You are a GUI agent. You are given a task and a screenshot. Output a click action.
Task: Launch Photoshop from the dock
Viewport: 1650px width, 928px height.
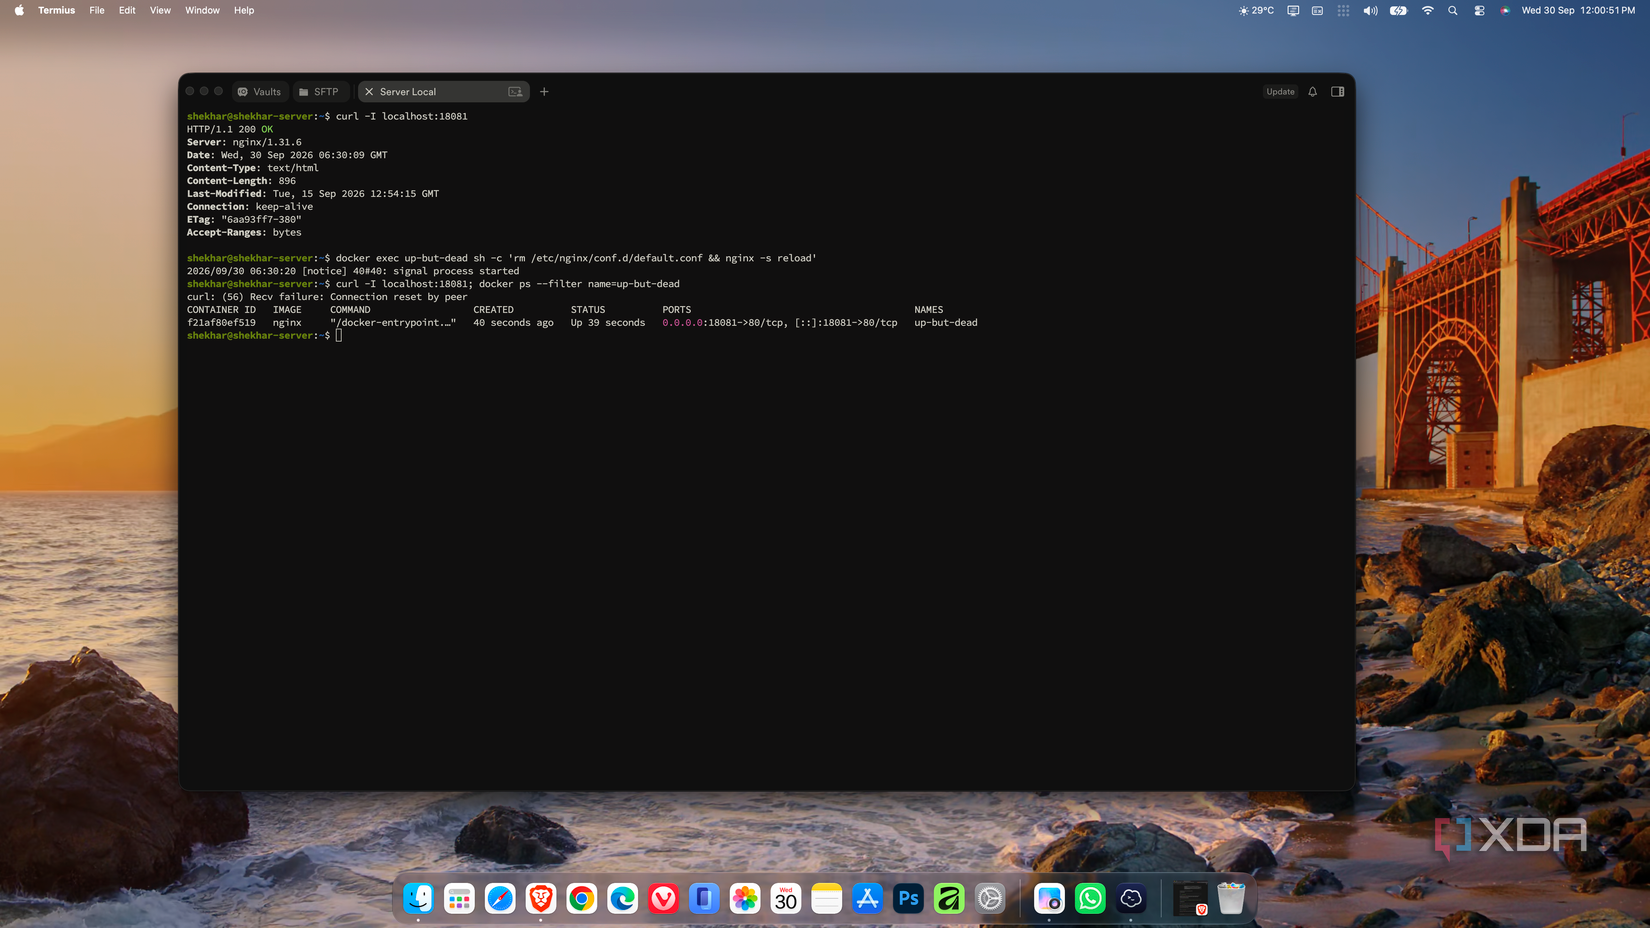click(x=908, y=898)
